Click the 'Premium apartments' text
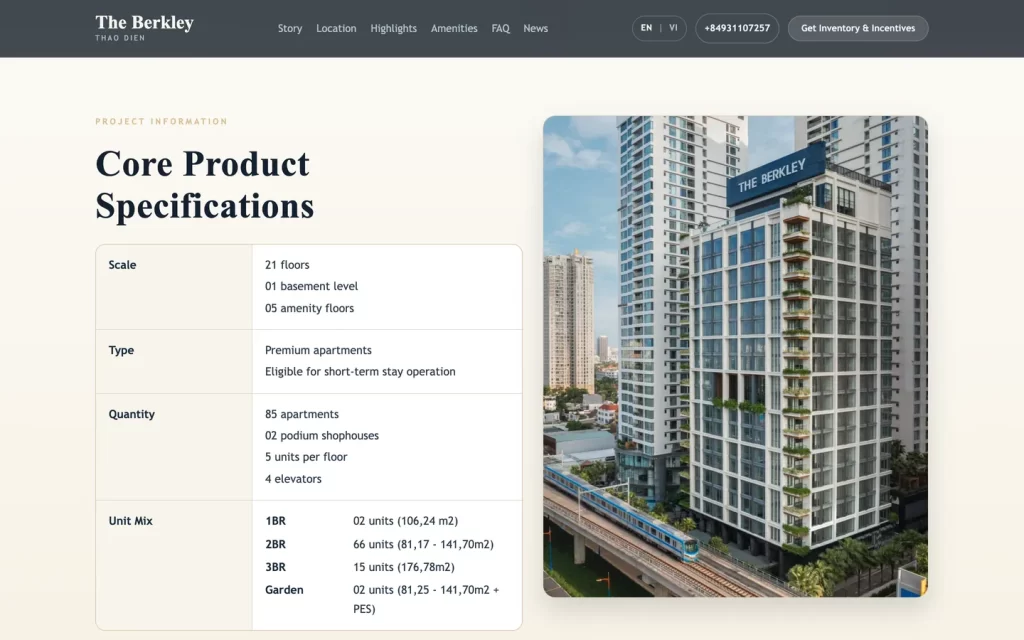Screen dimensions: 1024x640 pos(318,350)
